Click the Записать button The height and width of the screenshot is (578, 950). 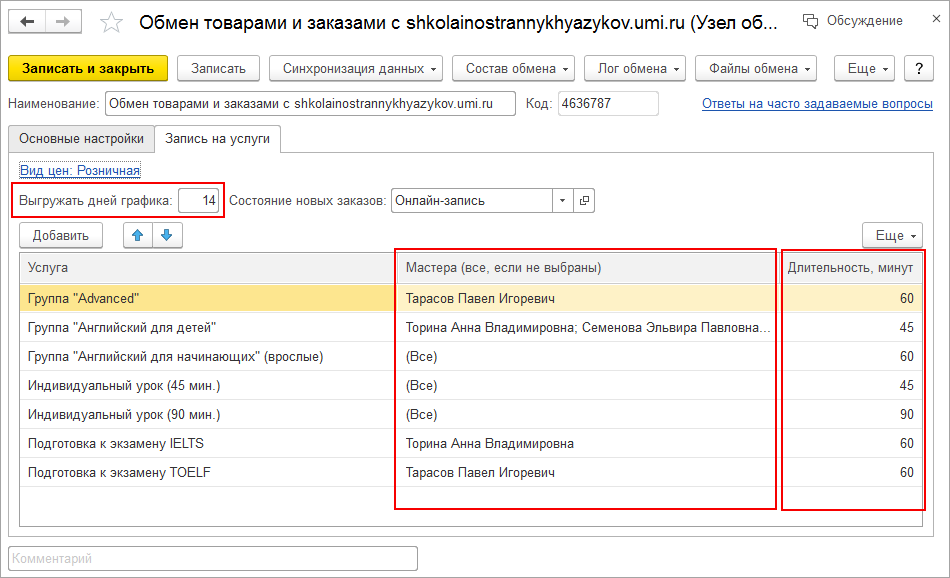click(x=218, y=68)
